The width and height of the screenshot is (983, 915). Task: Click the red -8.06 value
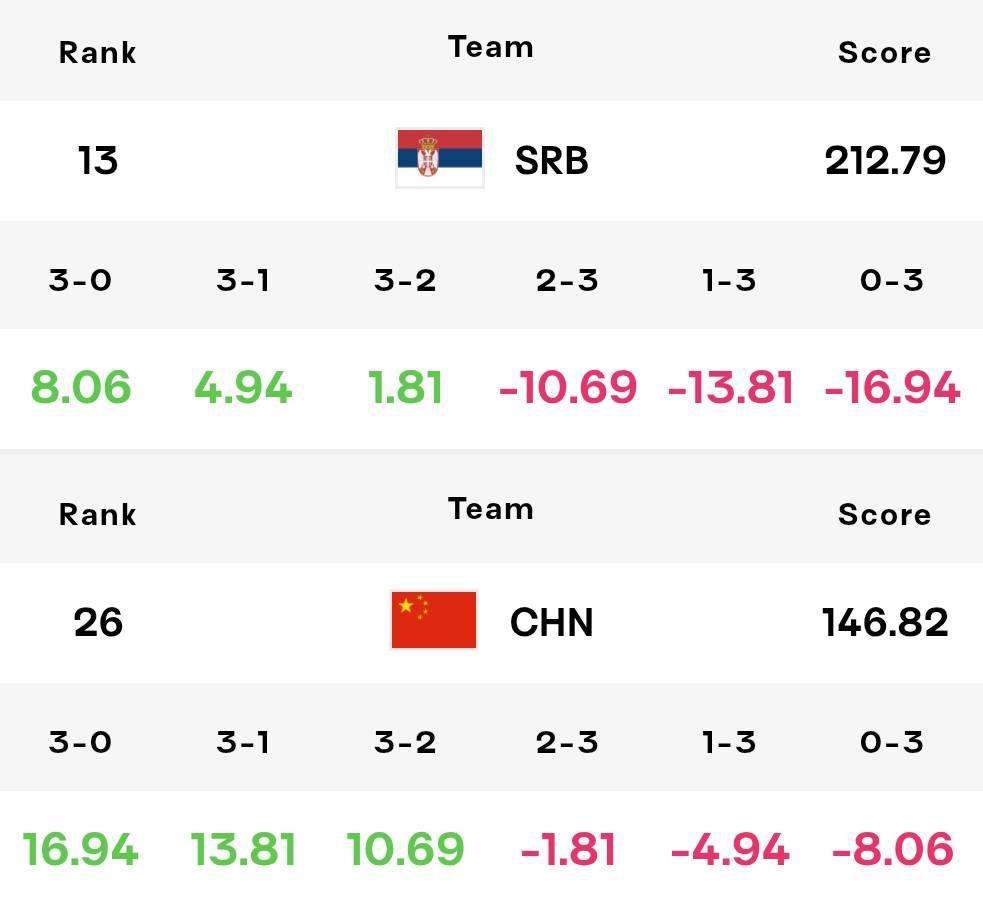pyautogui.click(x=892, y=849)
